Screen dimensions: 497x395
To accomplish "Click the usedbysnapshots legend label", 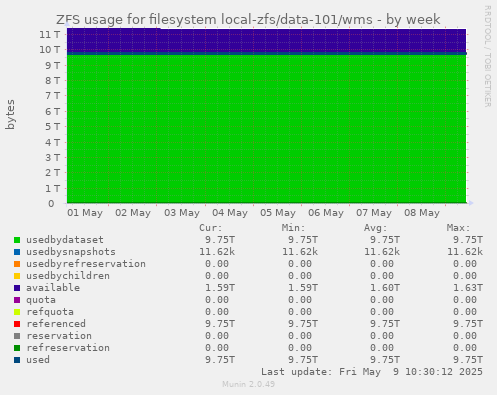I will click(x=71, y=252).
